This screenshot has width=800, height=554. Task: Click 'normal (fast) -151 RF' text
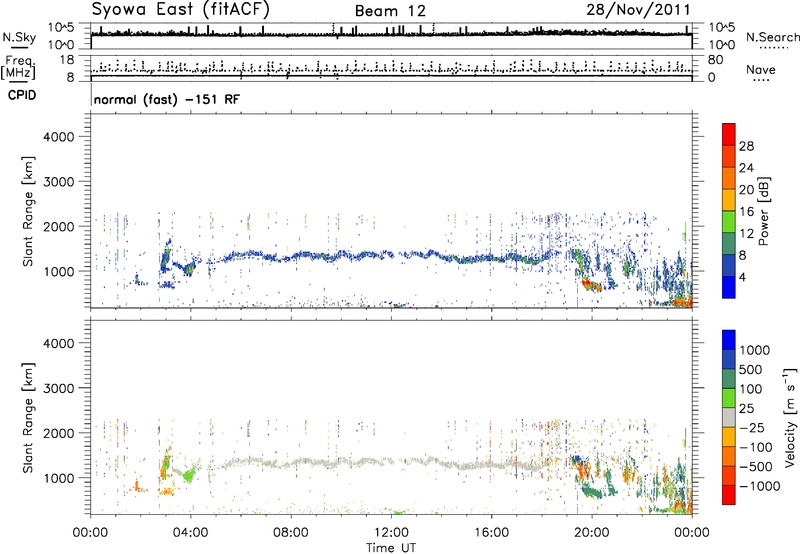pos(167,99)
